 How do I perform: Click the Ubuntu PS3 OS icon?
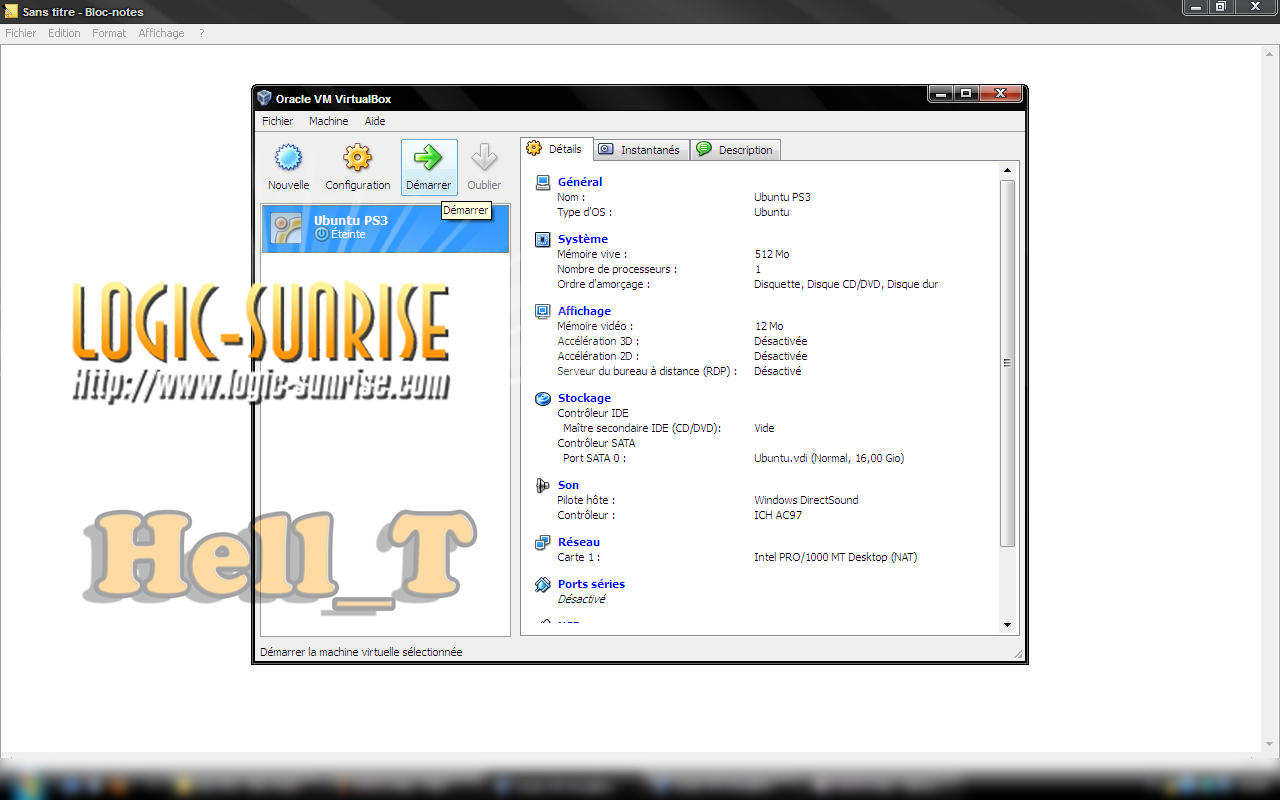point(287,228)
